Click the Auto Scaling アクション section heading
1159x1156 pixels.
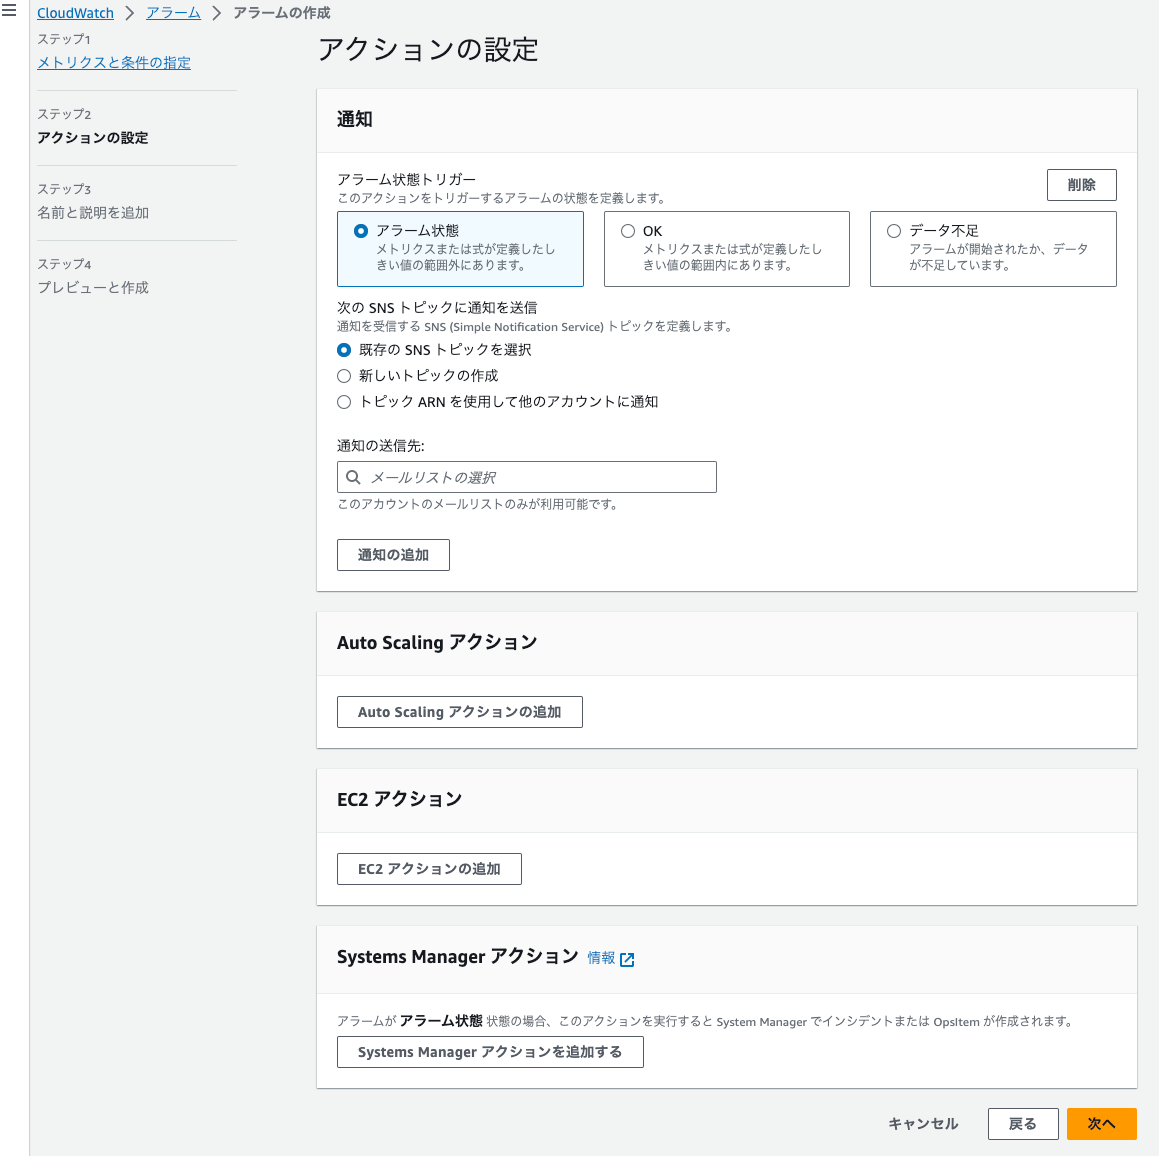click(x=437, y=642)
